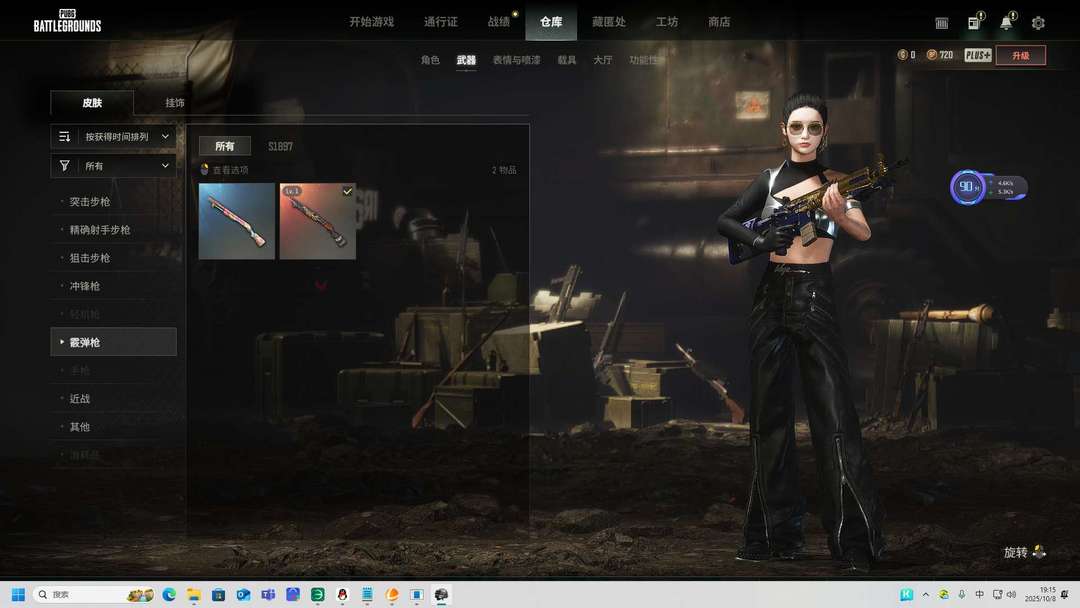Open the 商店 tab
This screenshot has width=1080, height=608.
tap(719, 22)
